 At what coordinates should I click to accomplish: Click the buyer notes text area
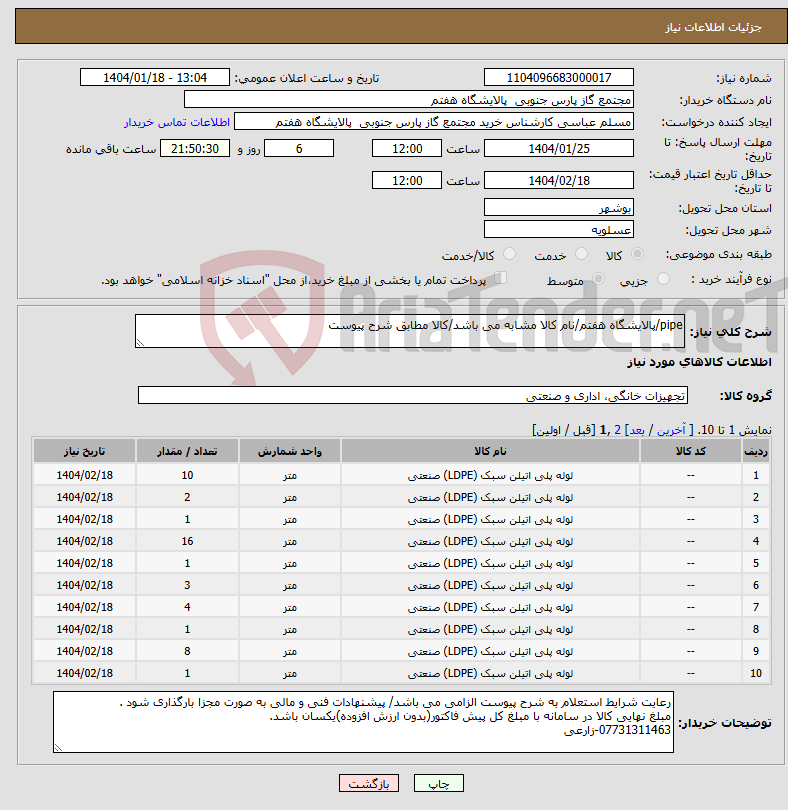(x=363, y=722)
